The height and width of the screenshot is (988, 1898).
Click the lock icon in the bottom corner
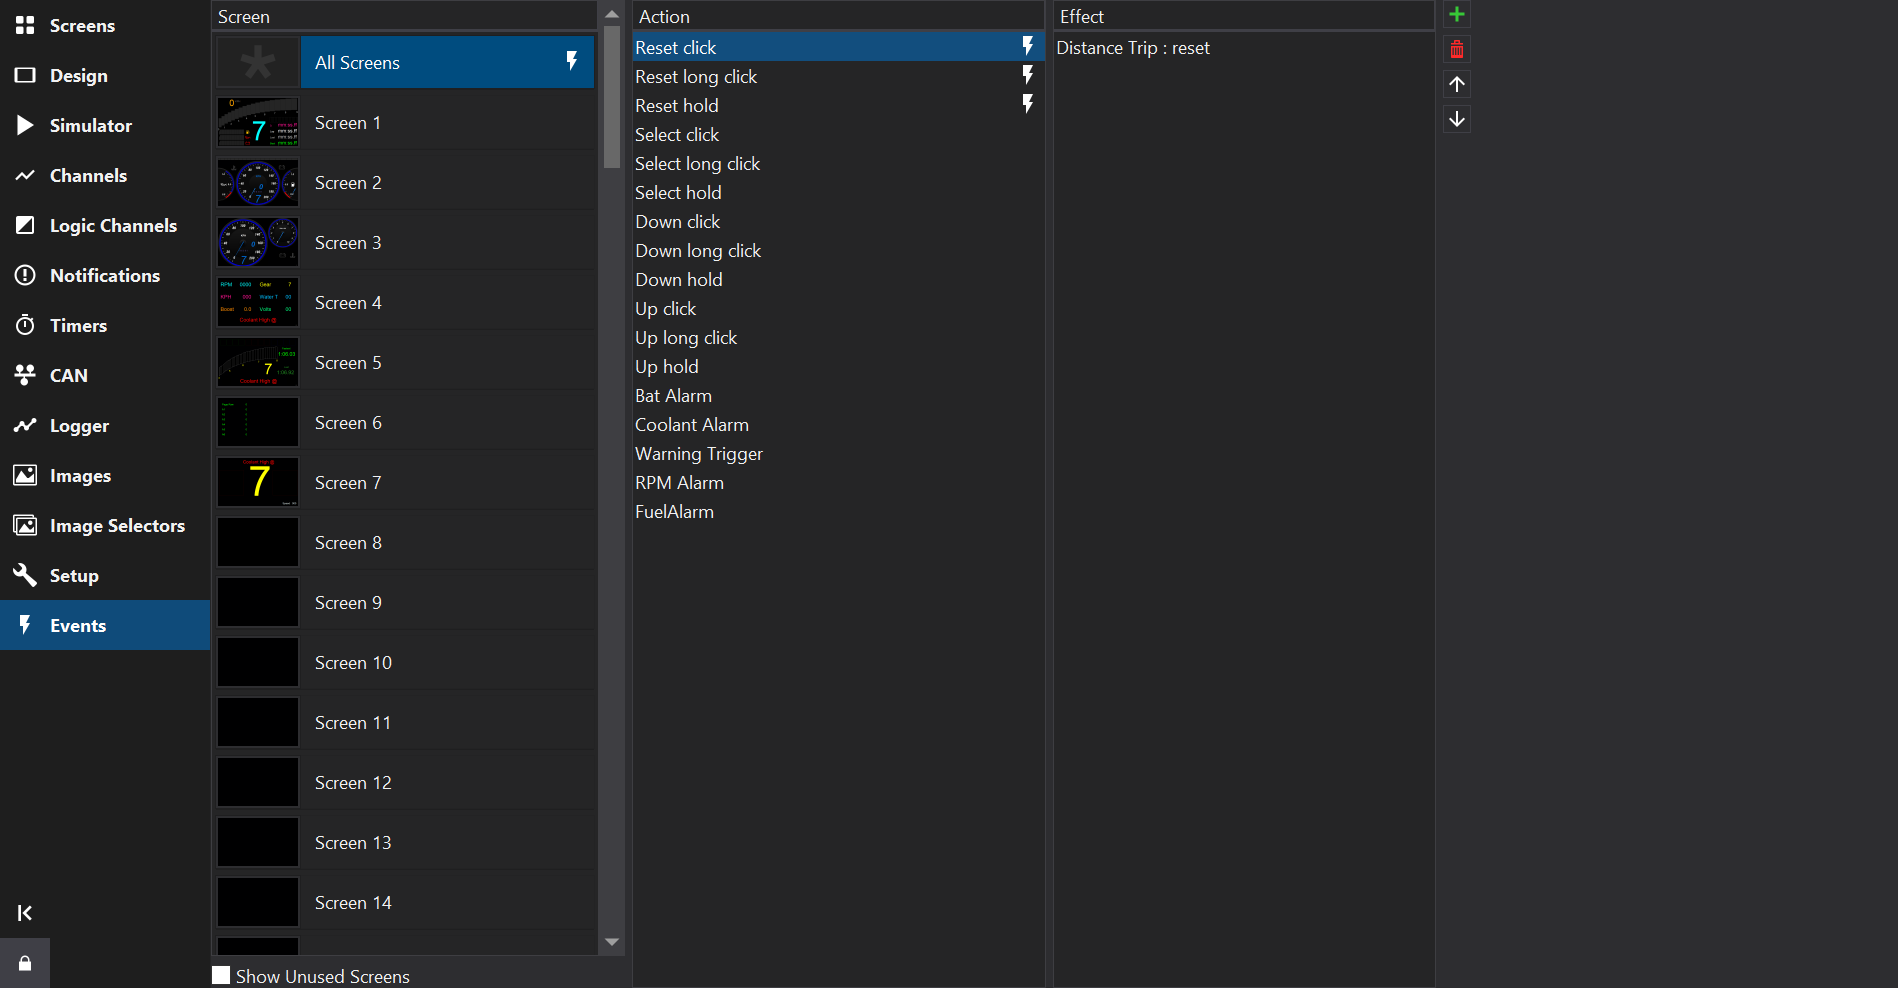(25, 963)
